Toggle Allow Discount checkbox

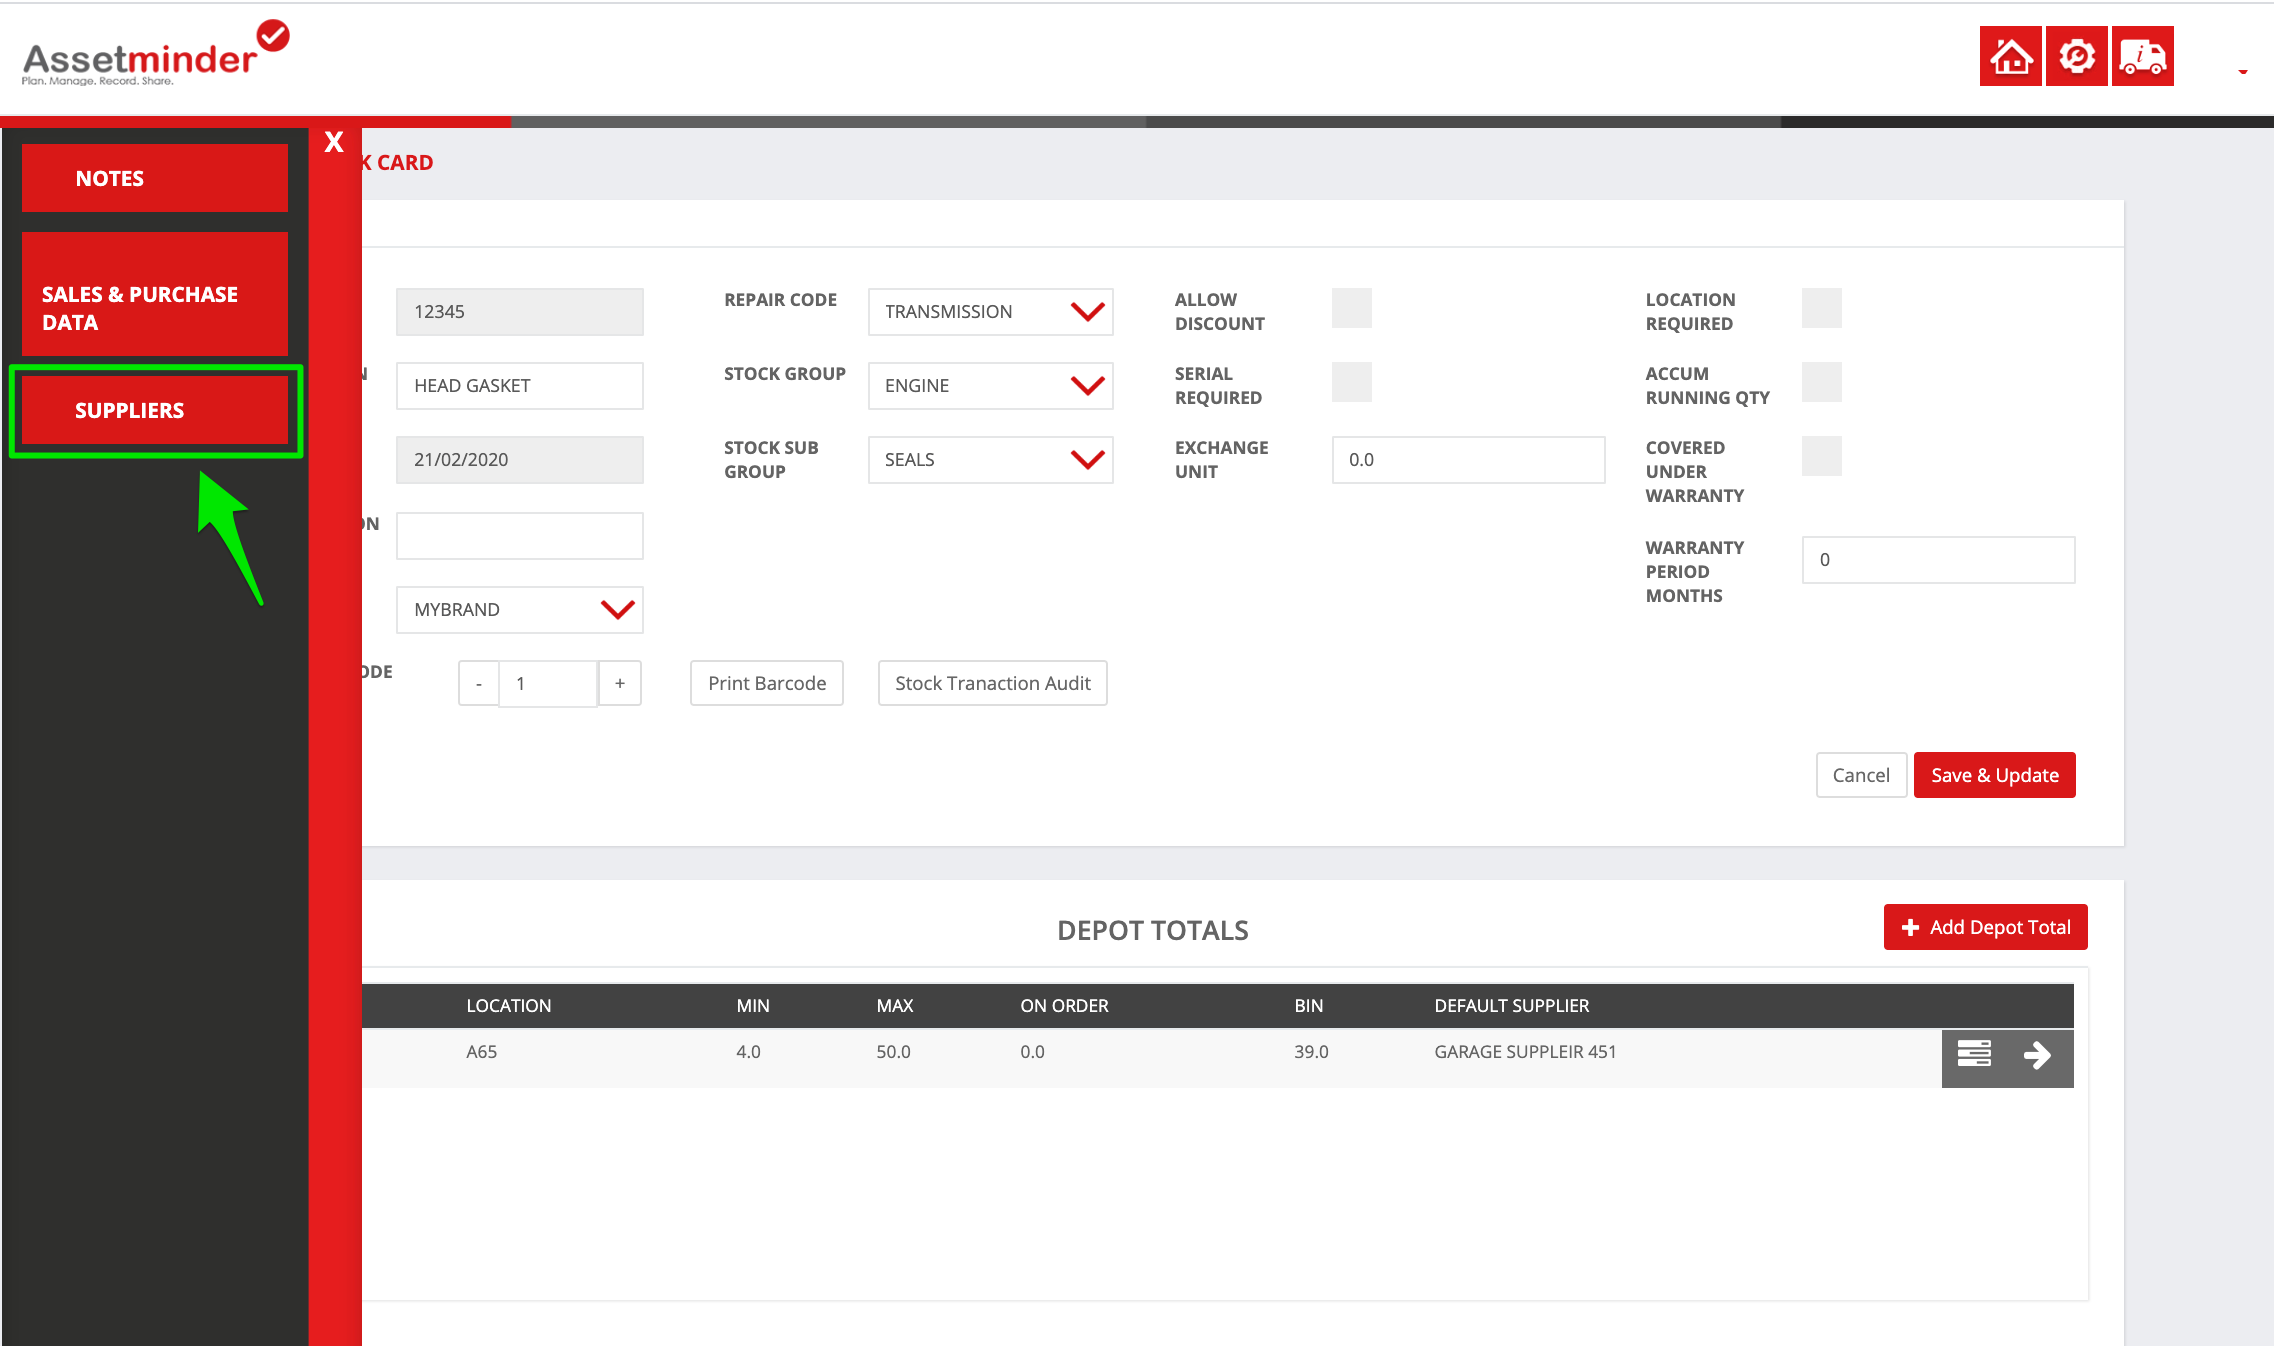point(1352,308)
